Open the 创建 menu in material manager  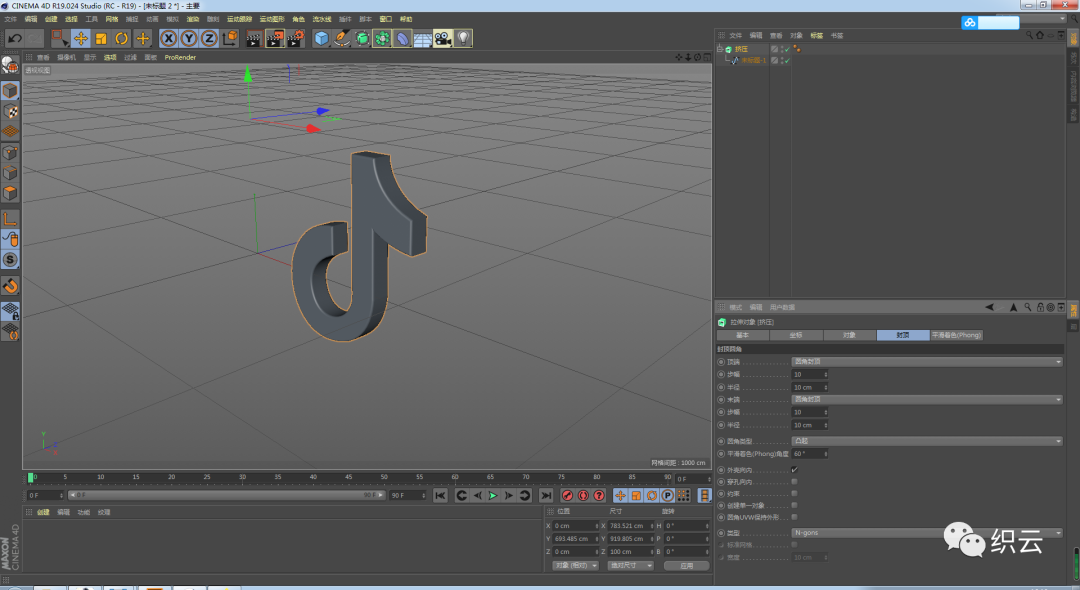pyautogui.click(x=43, y=512)
